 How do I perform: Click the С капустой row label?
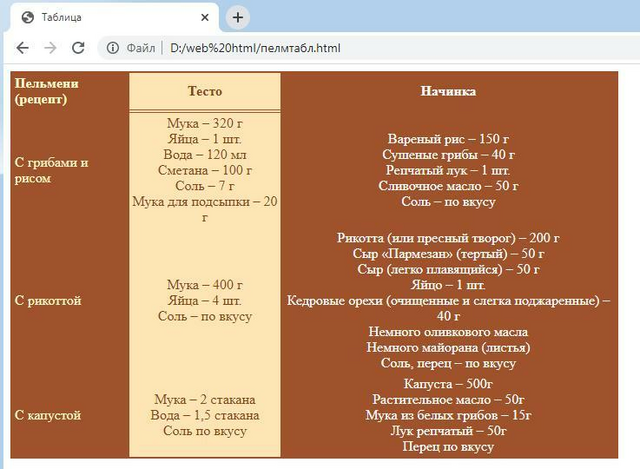(x=48, y=415)
